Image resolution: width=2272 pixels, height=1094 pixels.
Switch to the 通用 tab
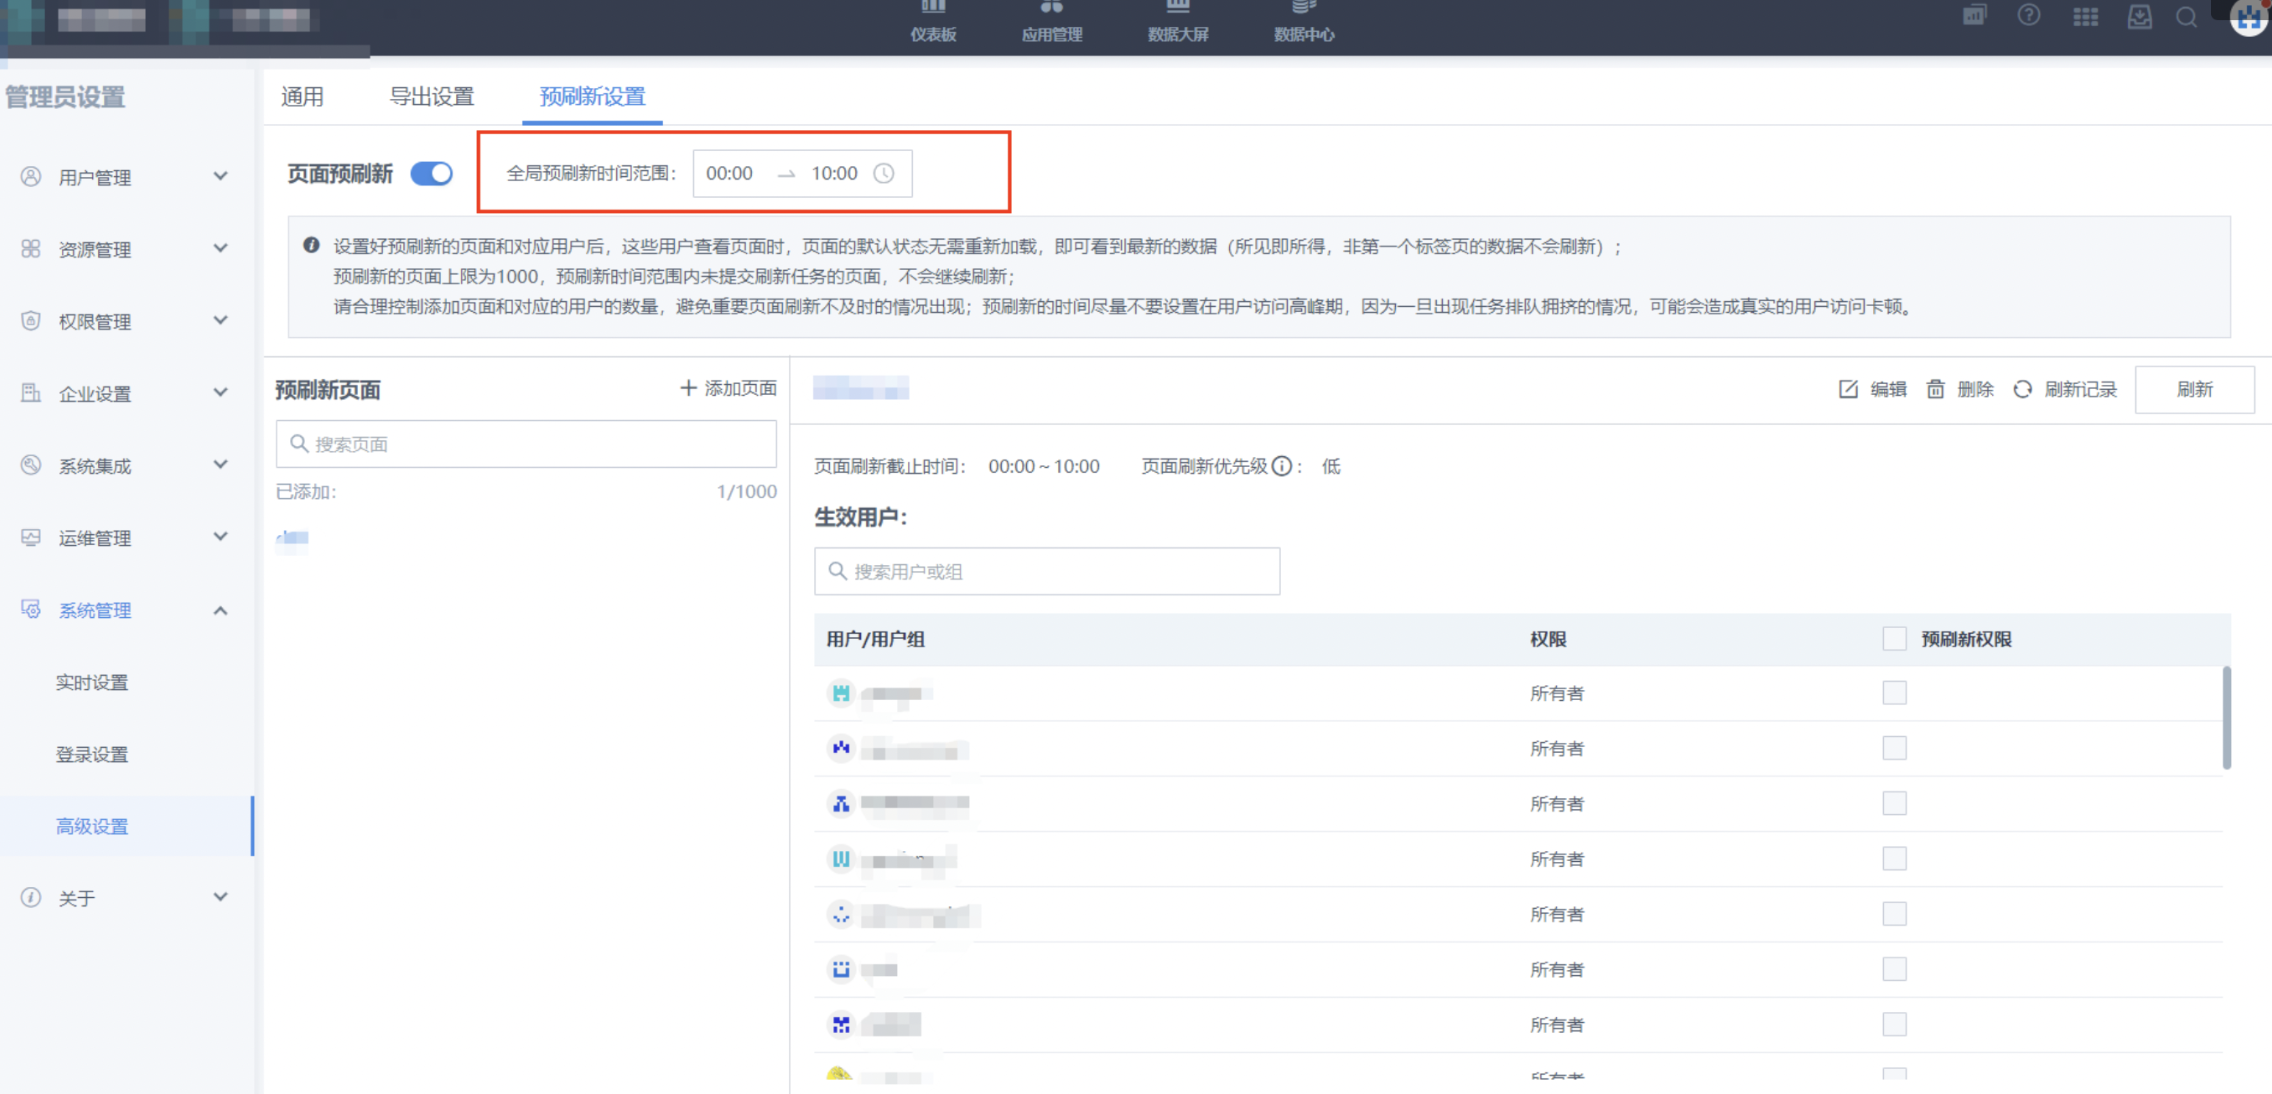point(302,97)
